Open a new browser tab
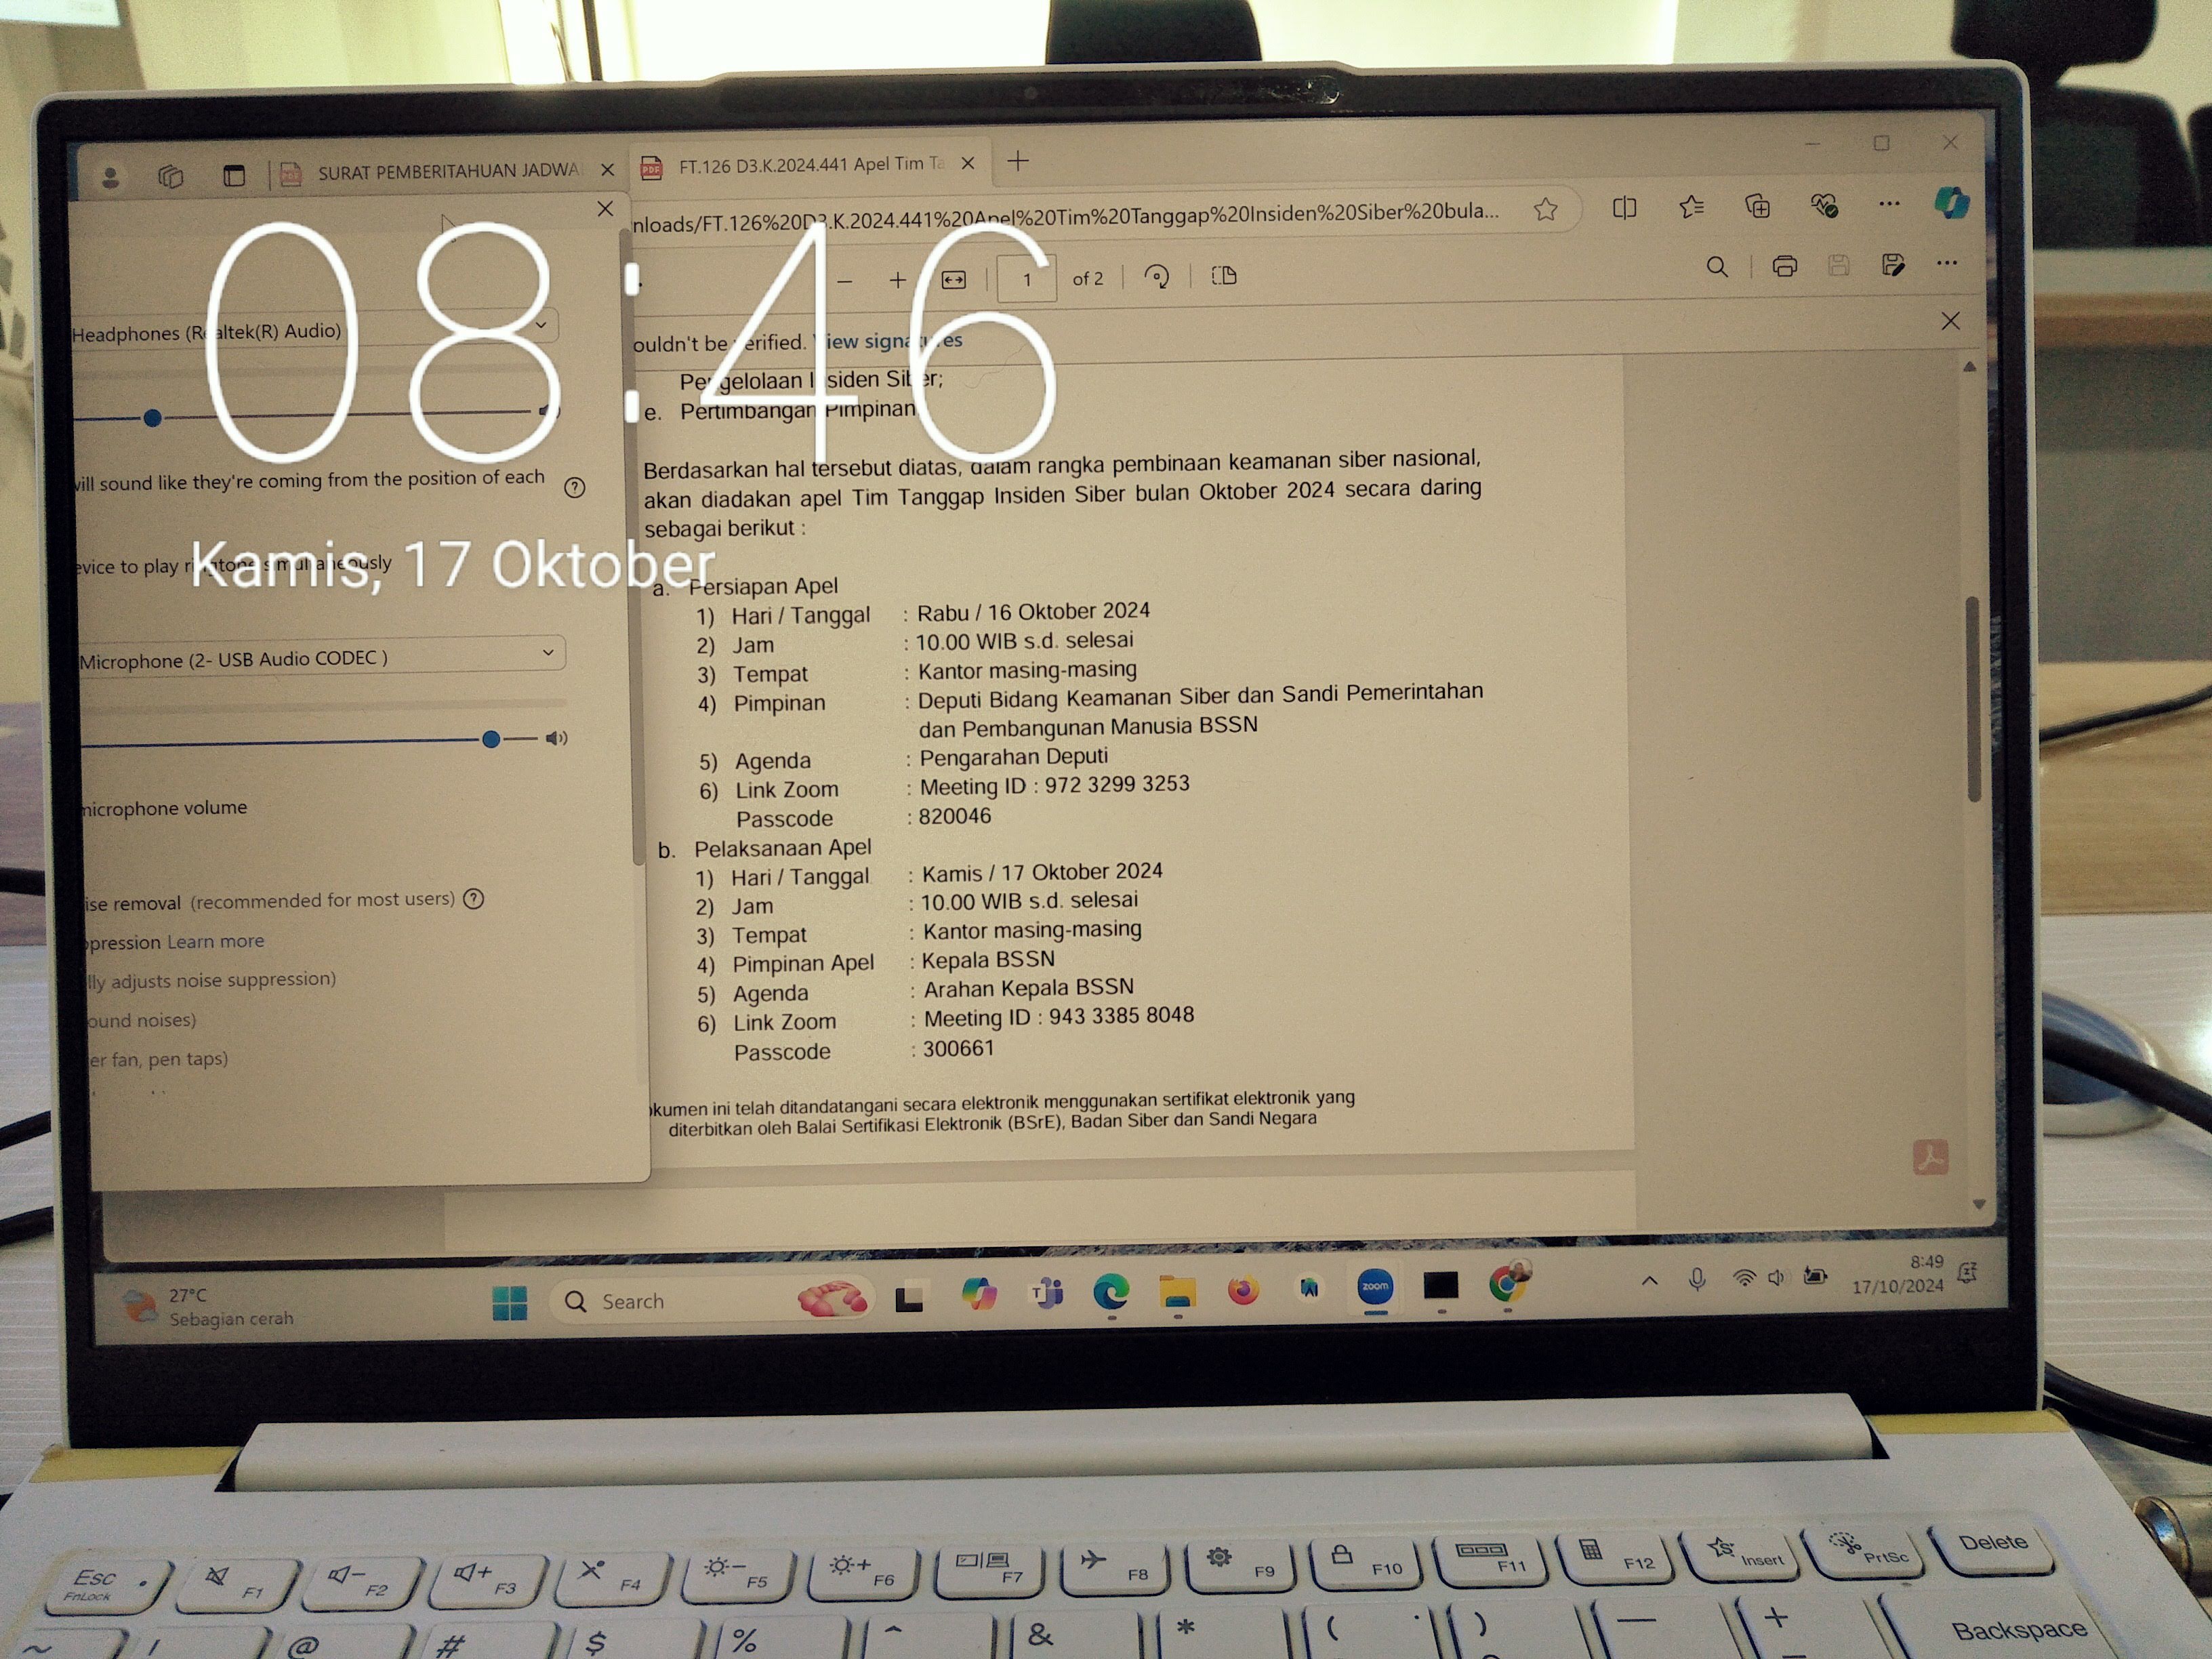The image size is (2212, 1659). click(x=1018, y=161)
